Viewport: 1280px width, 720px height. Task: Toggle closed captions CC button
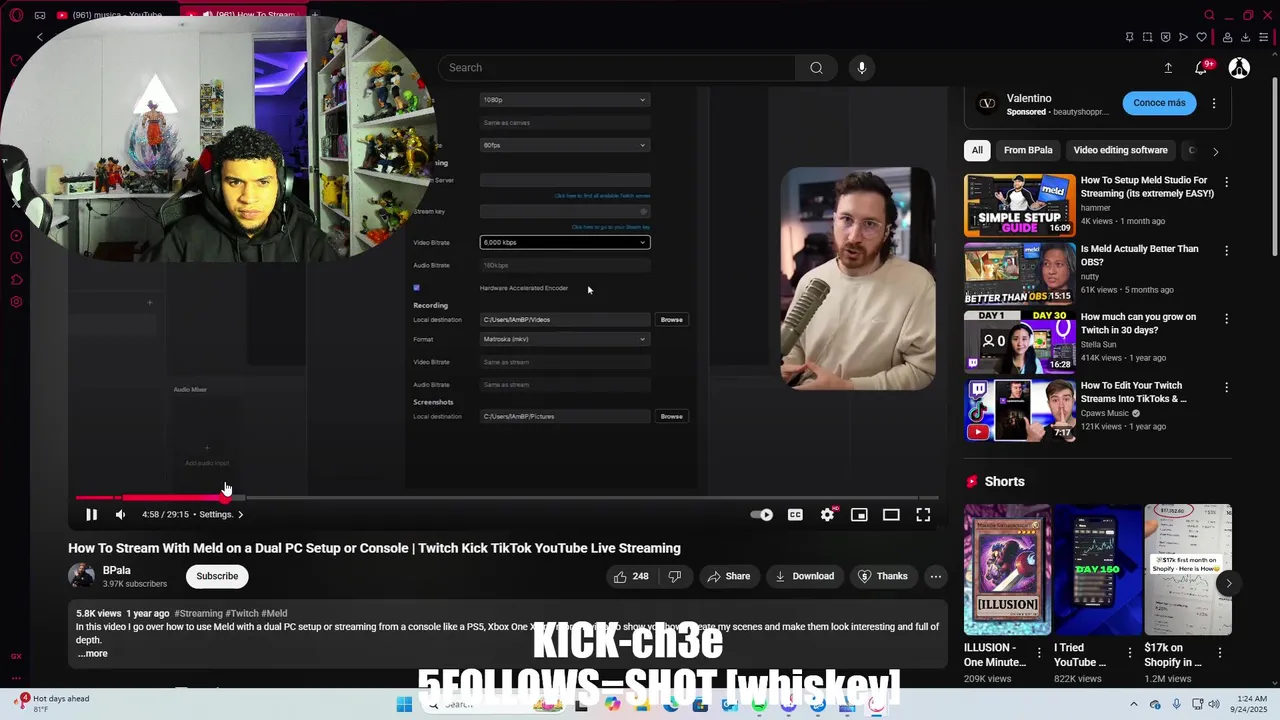[x=795, y=514]
